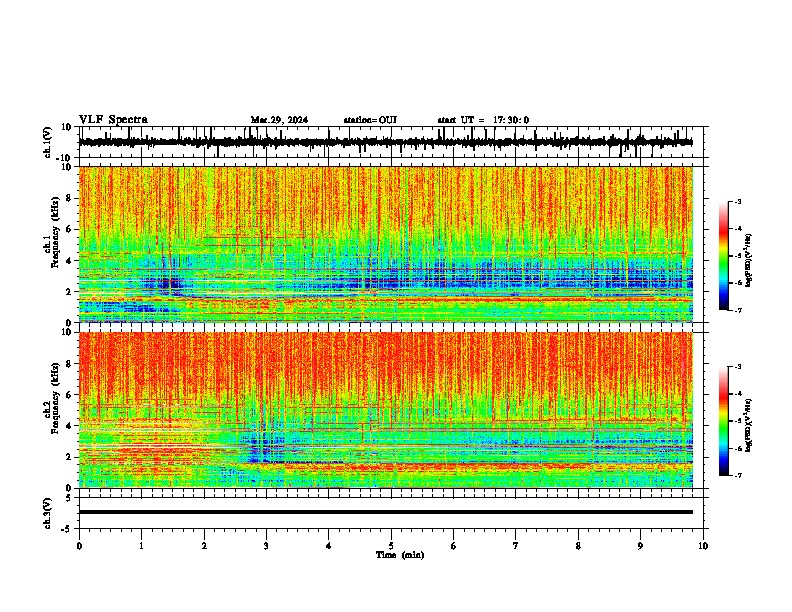Image resolution: width=792 pixels, height=612 pixels.
Task: Click the "-3" tick on ch.1 color bar
Action: tap(738, 201)
